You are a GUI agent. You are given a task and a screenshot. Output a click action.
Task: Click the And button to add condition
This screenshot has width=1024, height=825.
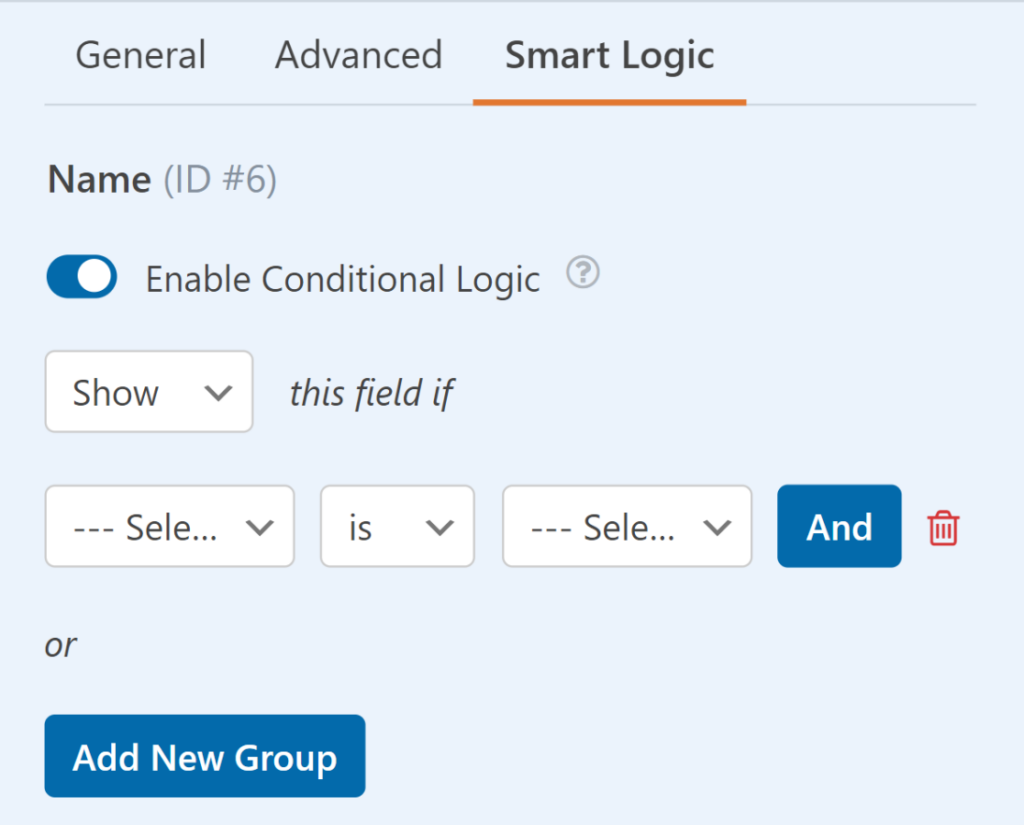point(839,526)
